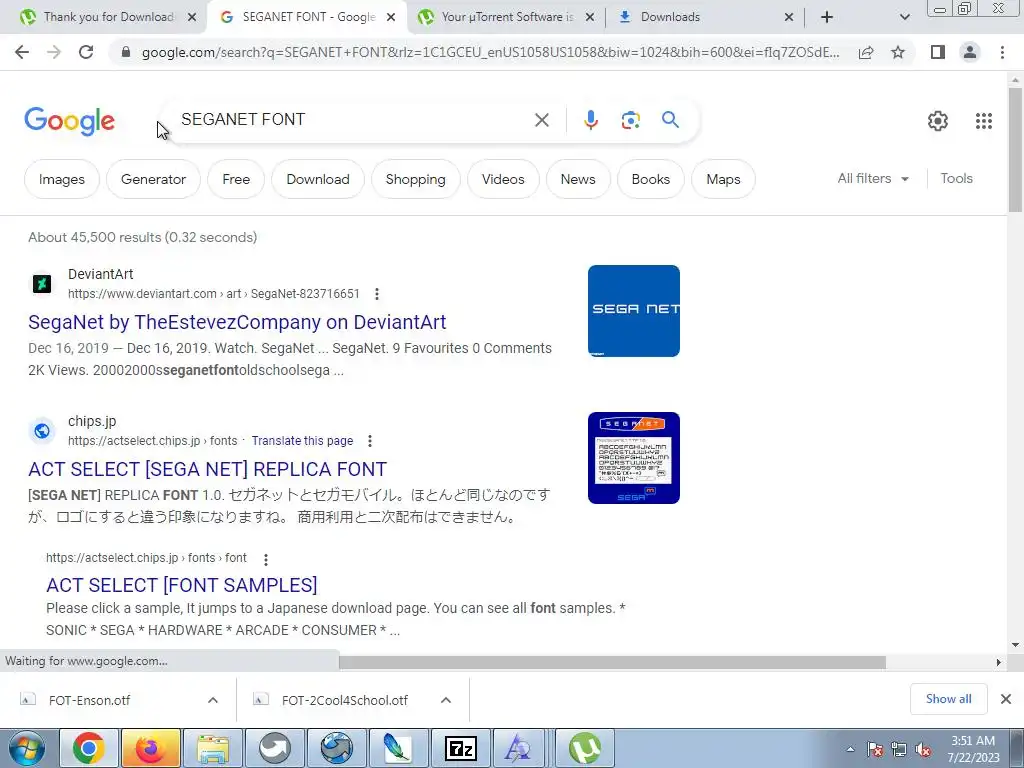The height and width of the screenshot is (768, 1024).
Task: Open the Google apps grid
Action: pyautogui.click(x=984, y=121)
